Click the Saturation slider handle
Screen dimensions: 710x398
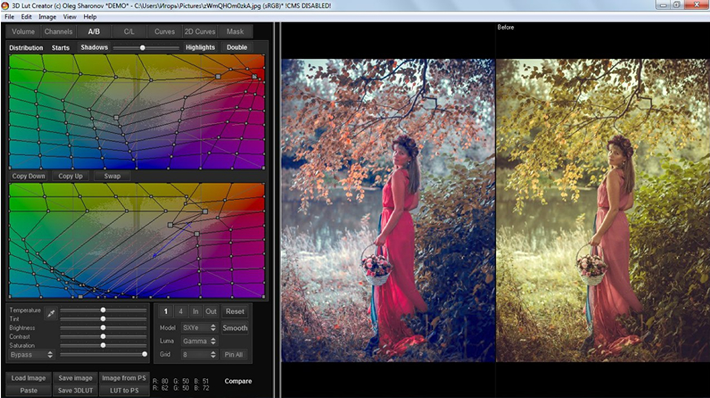tap(103, 345)
